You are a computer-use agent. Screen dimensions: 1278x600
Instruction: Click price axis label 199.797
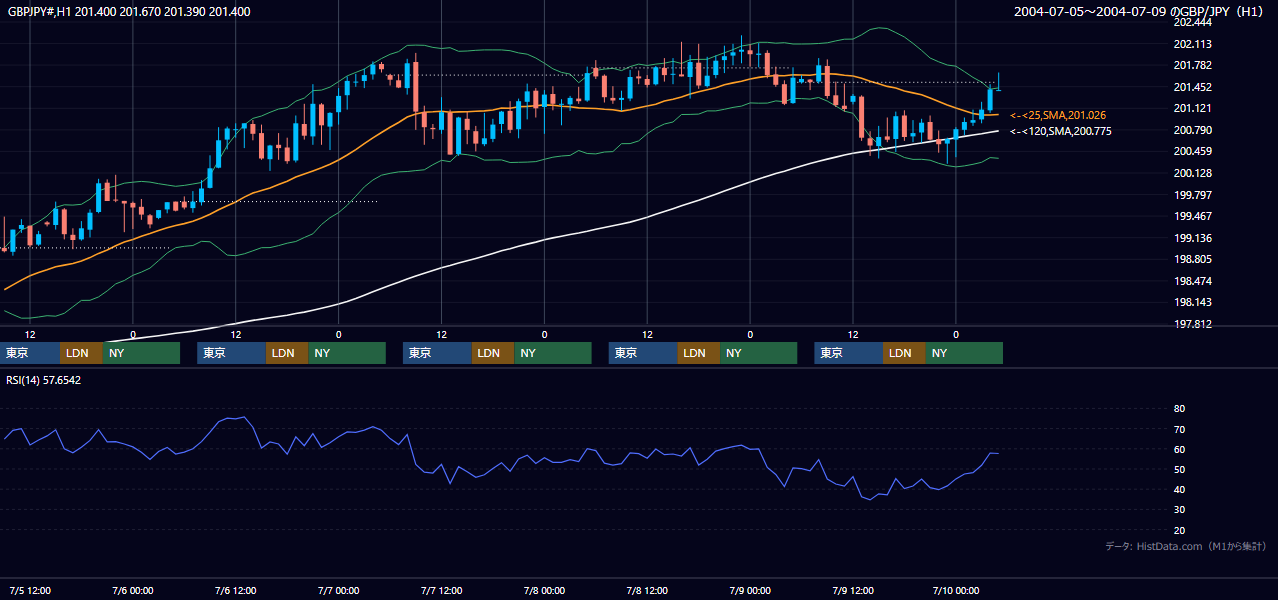click(x=1192, y=195)
